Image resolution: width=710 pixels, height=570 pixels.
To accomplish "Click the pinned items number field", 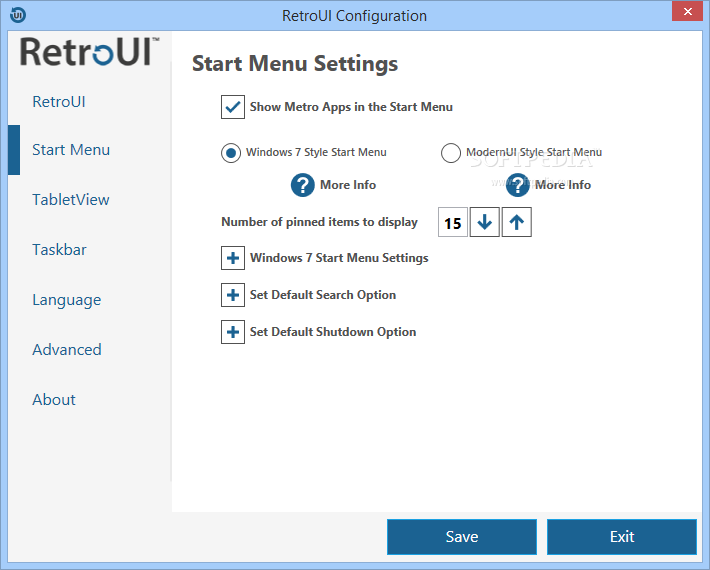I will pyautogui.click(x=453, y=222).
